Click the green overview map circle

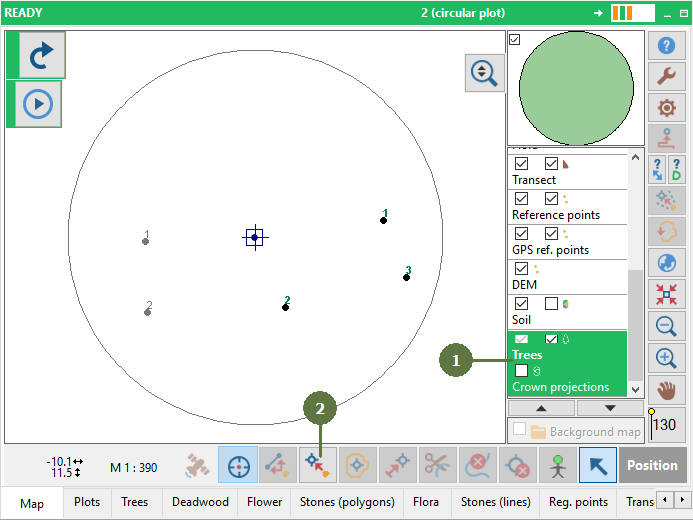576,88
